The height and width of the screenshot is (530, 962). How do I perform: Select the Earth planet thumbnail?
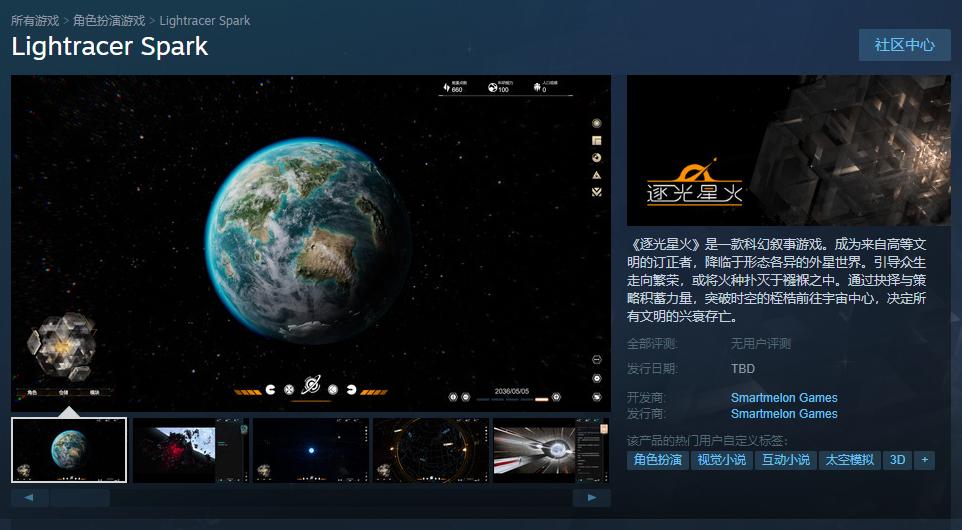(x=69, y=451)
